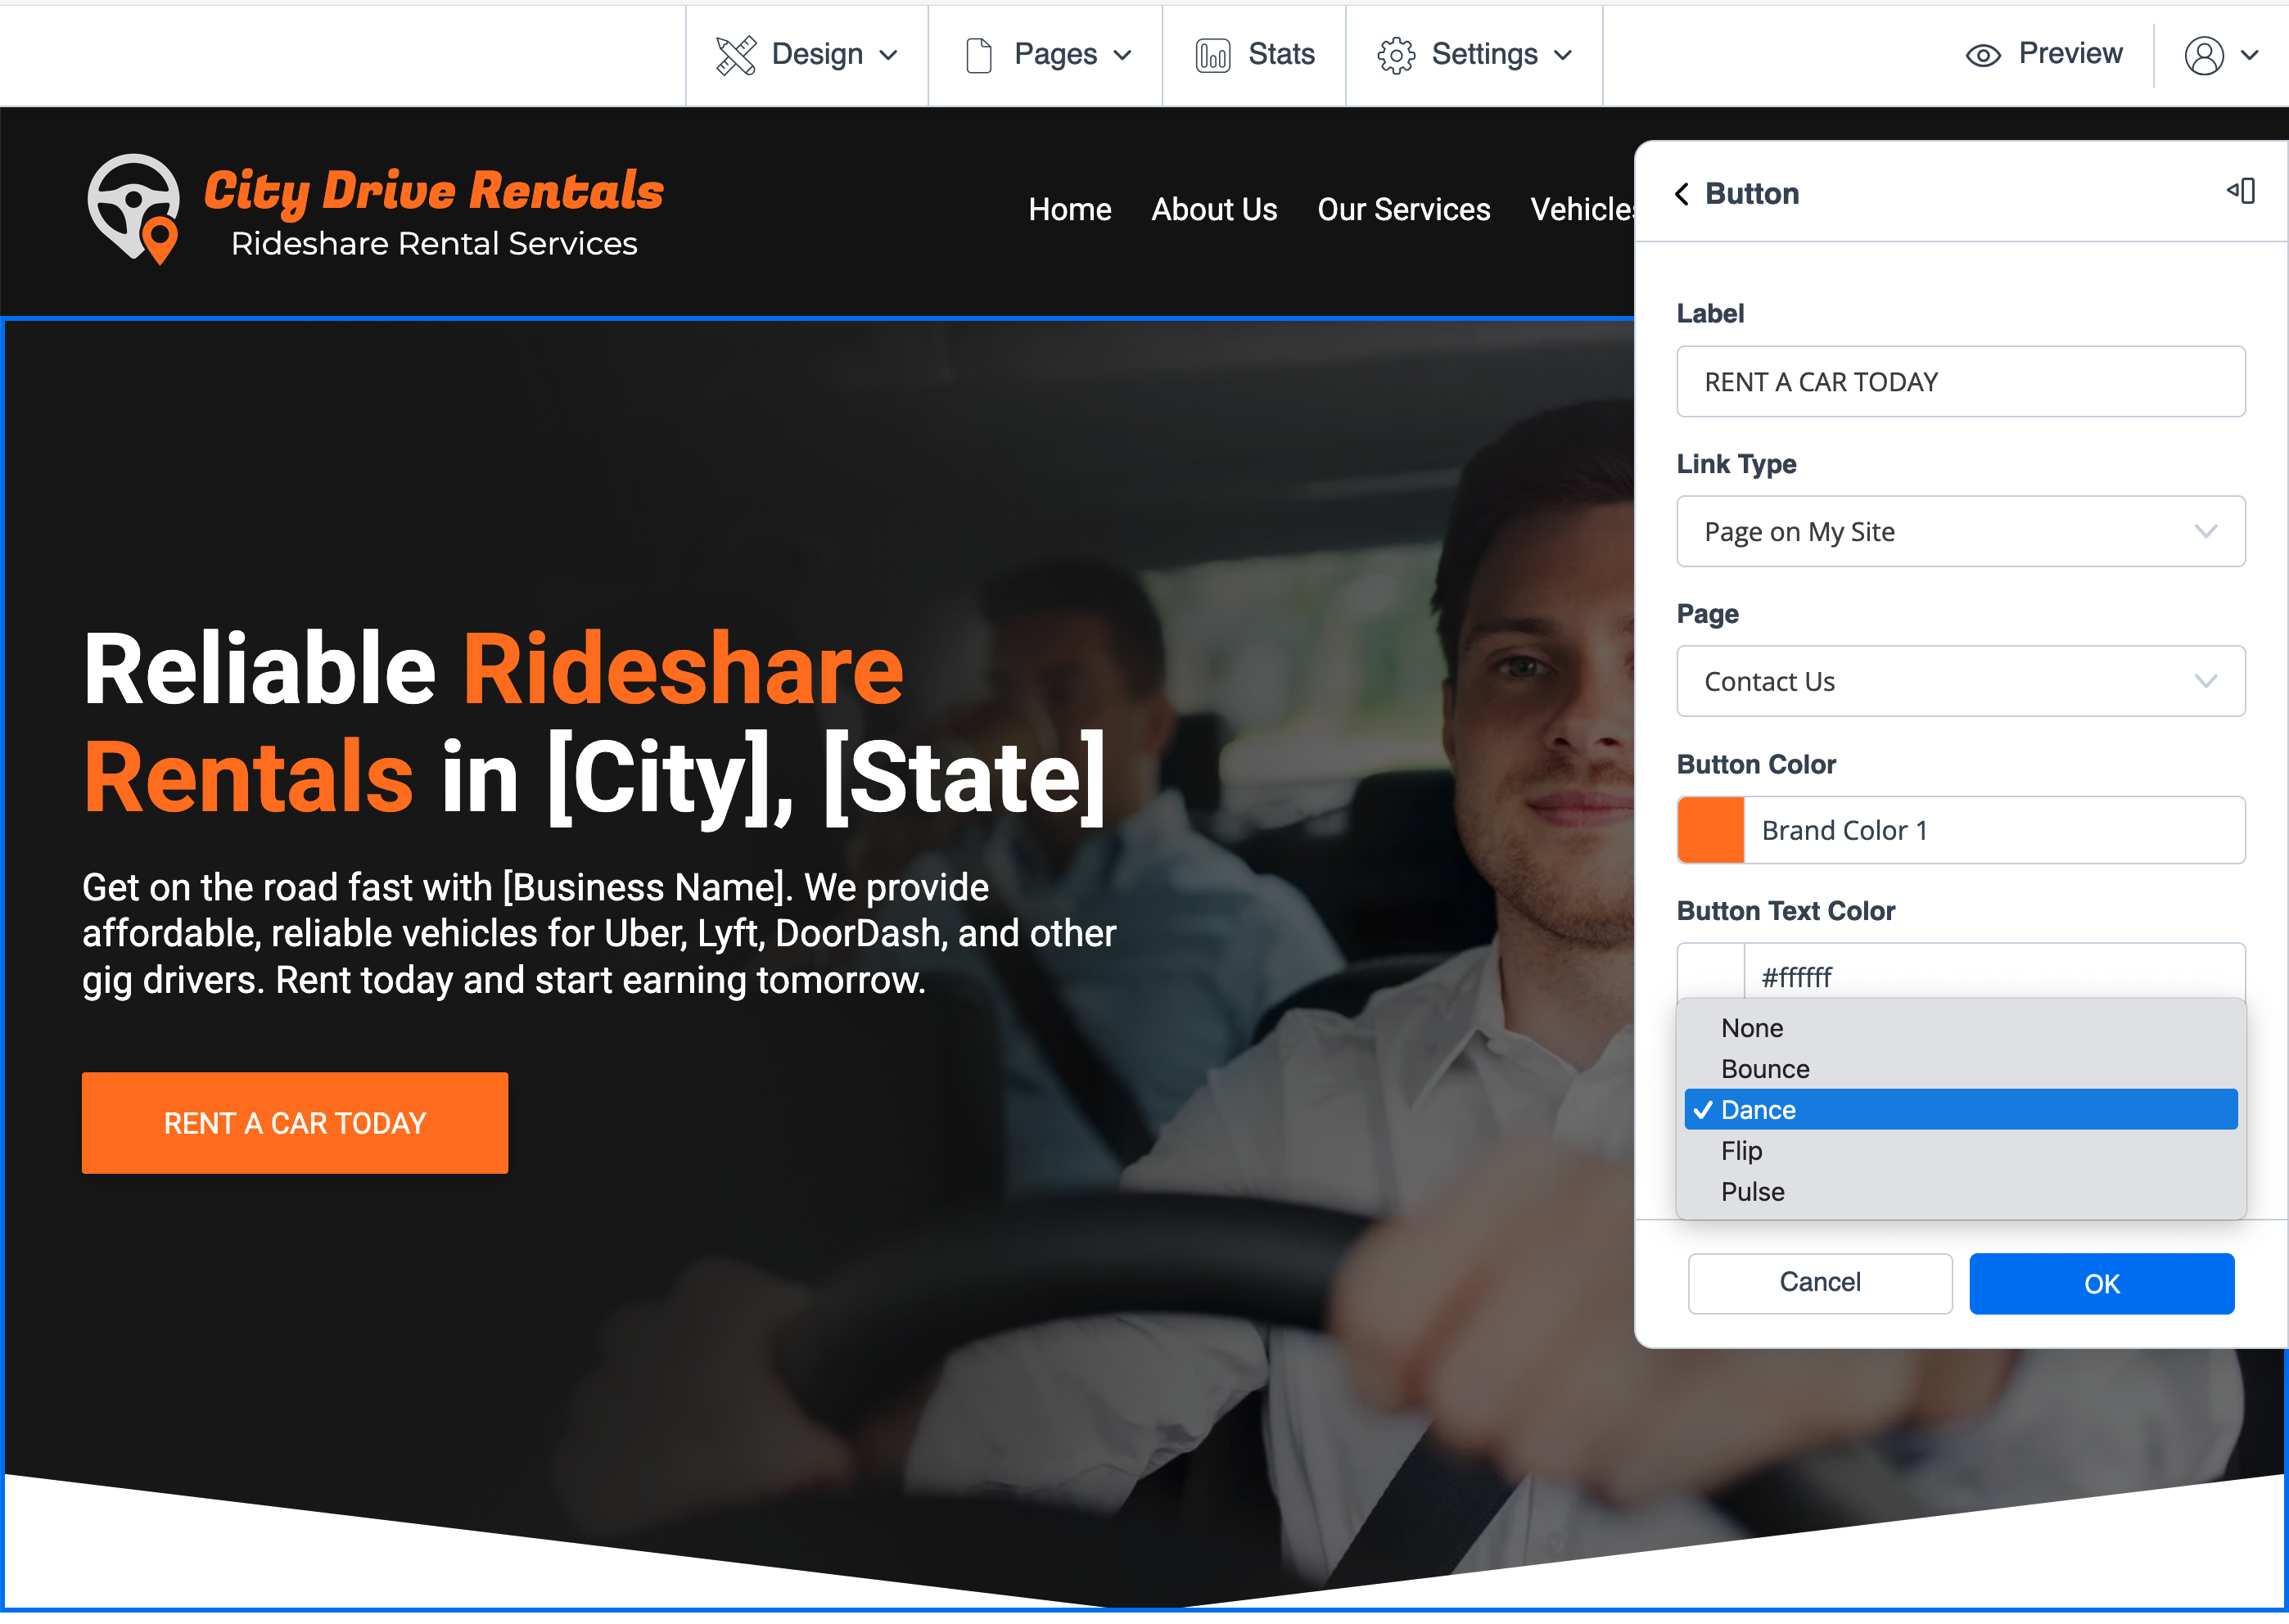Expand the Settings menu chevron
This screenshot has height=1624, width=2289.
coord(1564,55)
